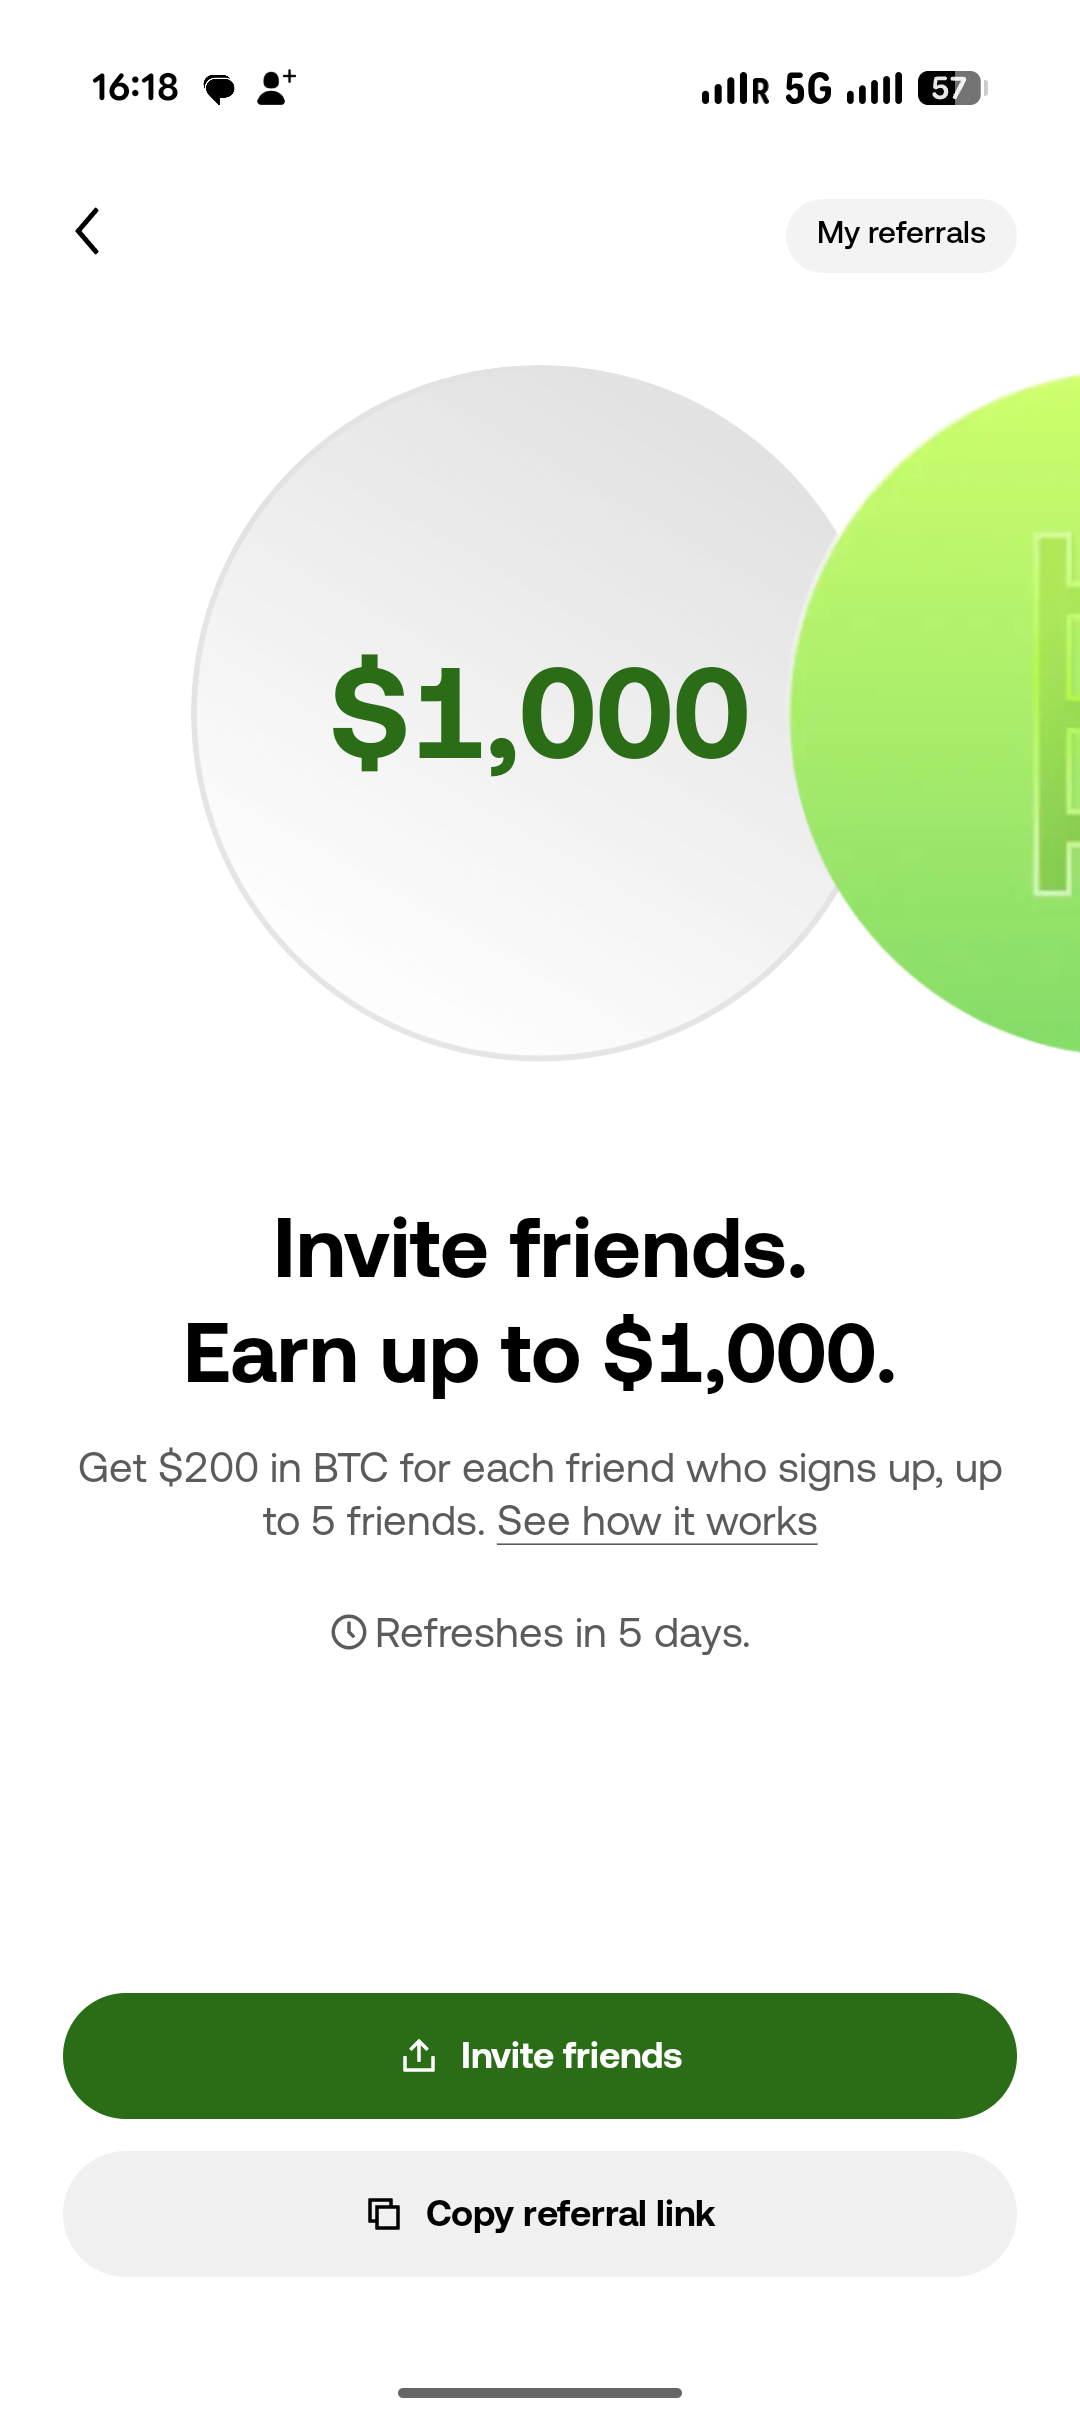Screen dimensions: 1080x2424
Task: Tap the battery indicator showing 57
Action: (x=952, y=89)
